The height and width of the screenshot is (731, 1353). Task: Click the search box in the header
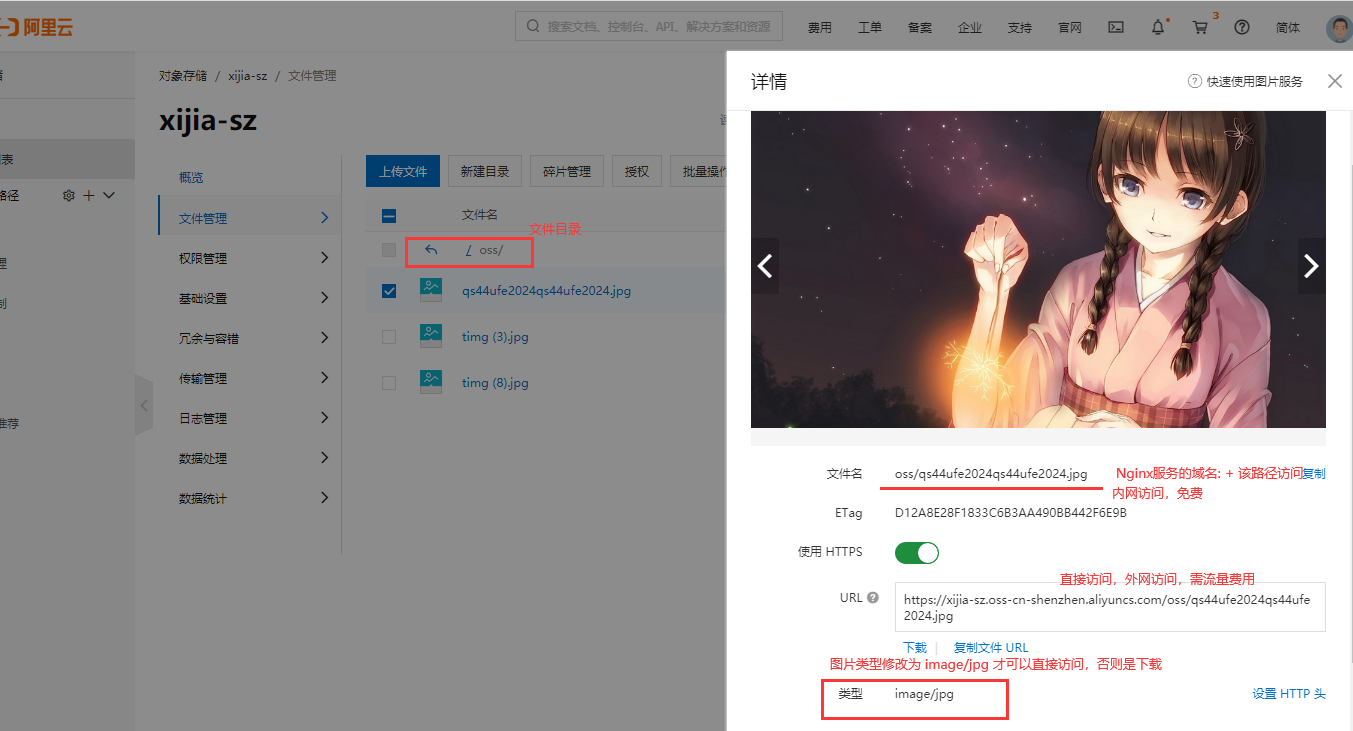pyautogui.click(x=648, y=26)
